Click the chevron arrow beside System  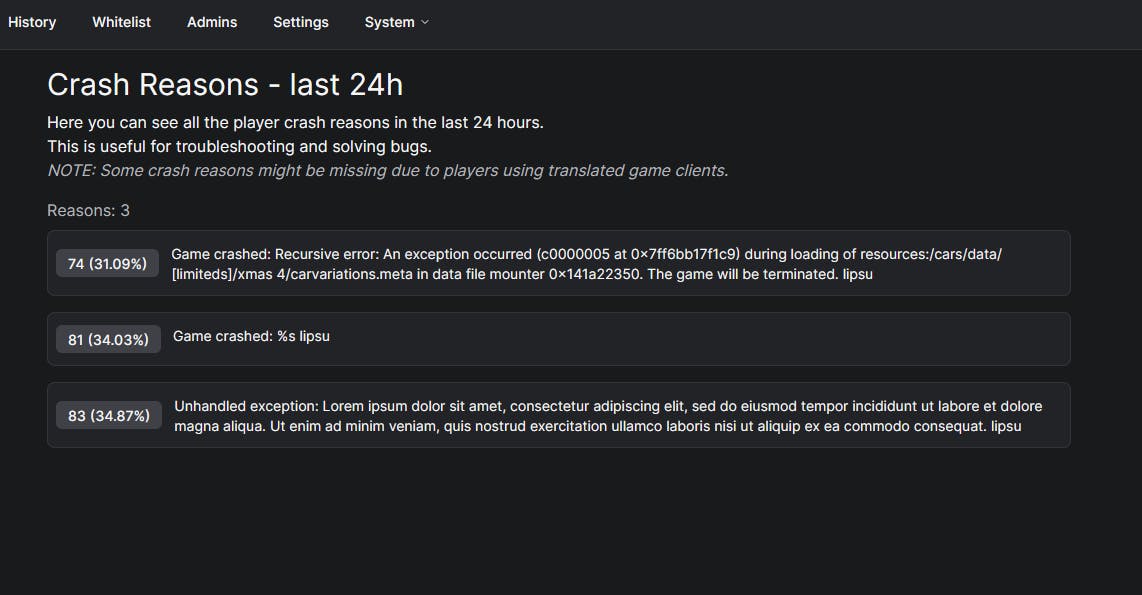click(425, 22)
